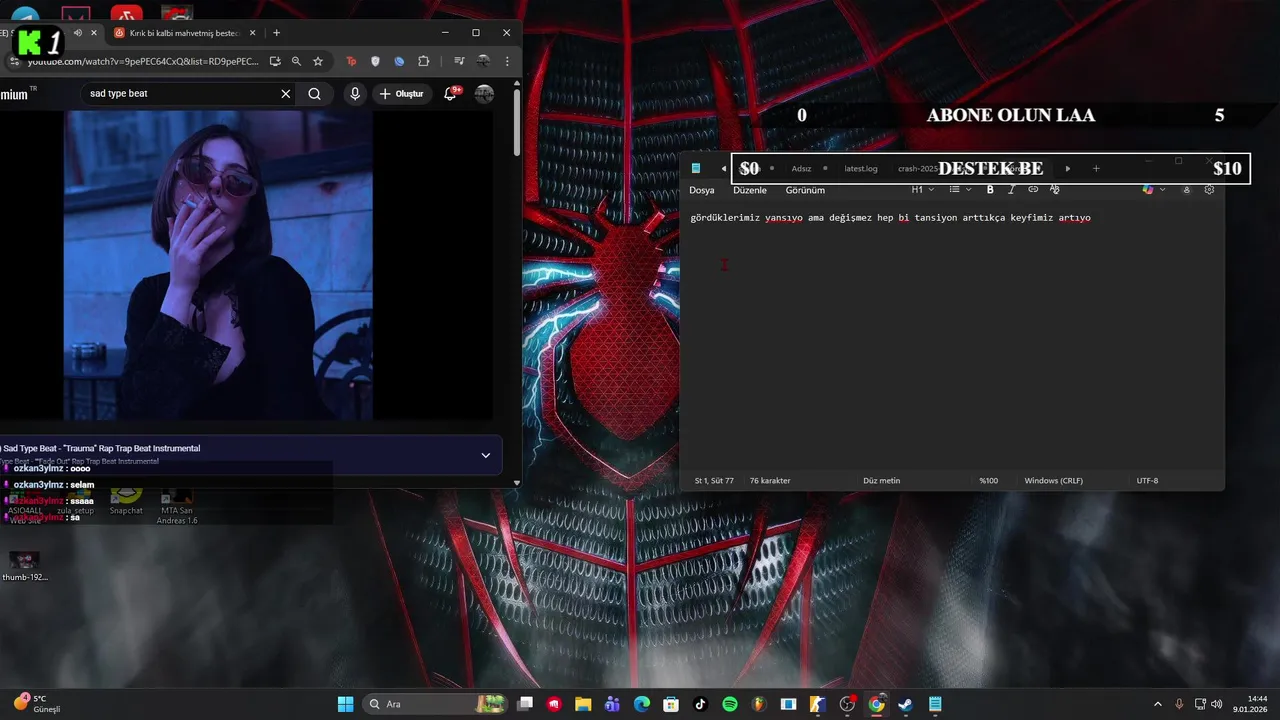The image size is (1280, 720).
Task: Open Spotify from the taskbar
Action: pyautogui.click(x=730, y=704)
